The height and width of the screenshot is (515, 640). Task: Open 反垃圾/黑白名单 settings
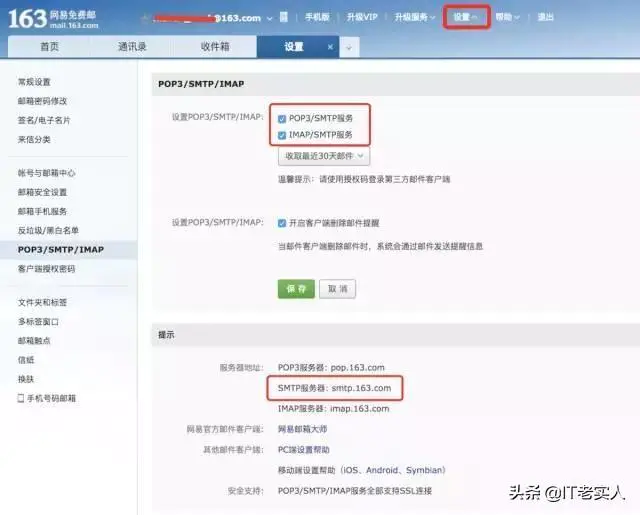click(x=48, y=231)
